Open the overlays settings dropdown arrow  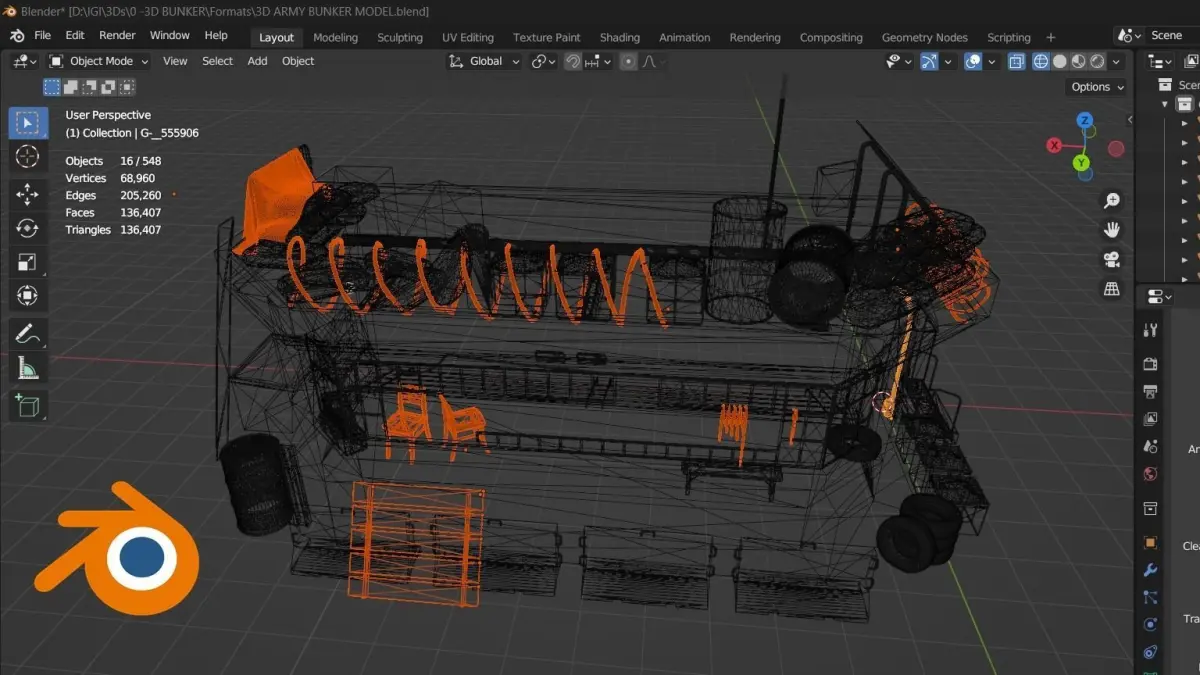[x=992, y=61]
